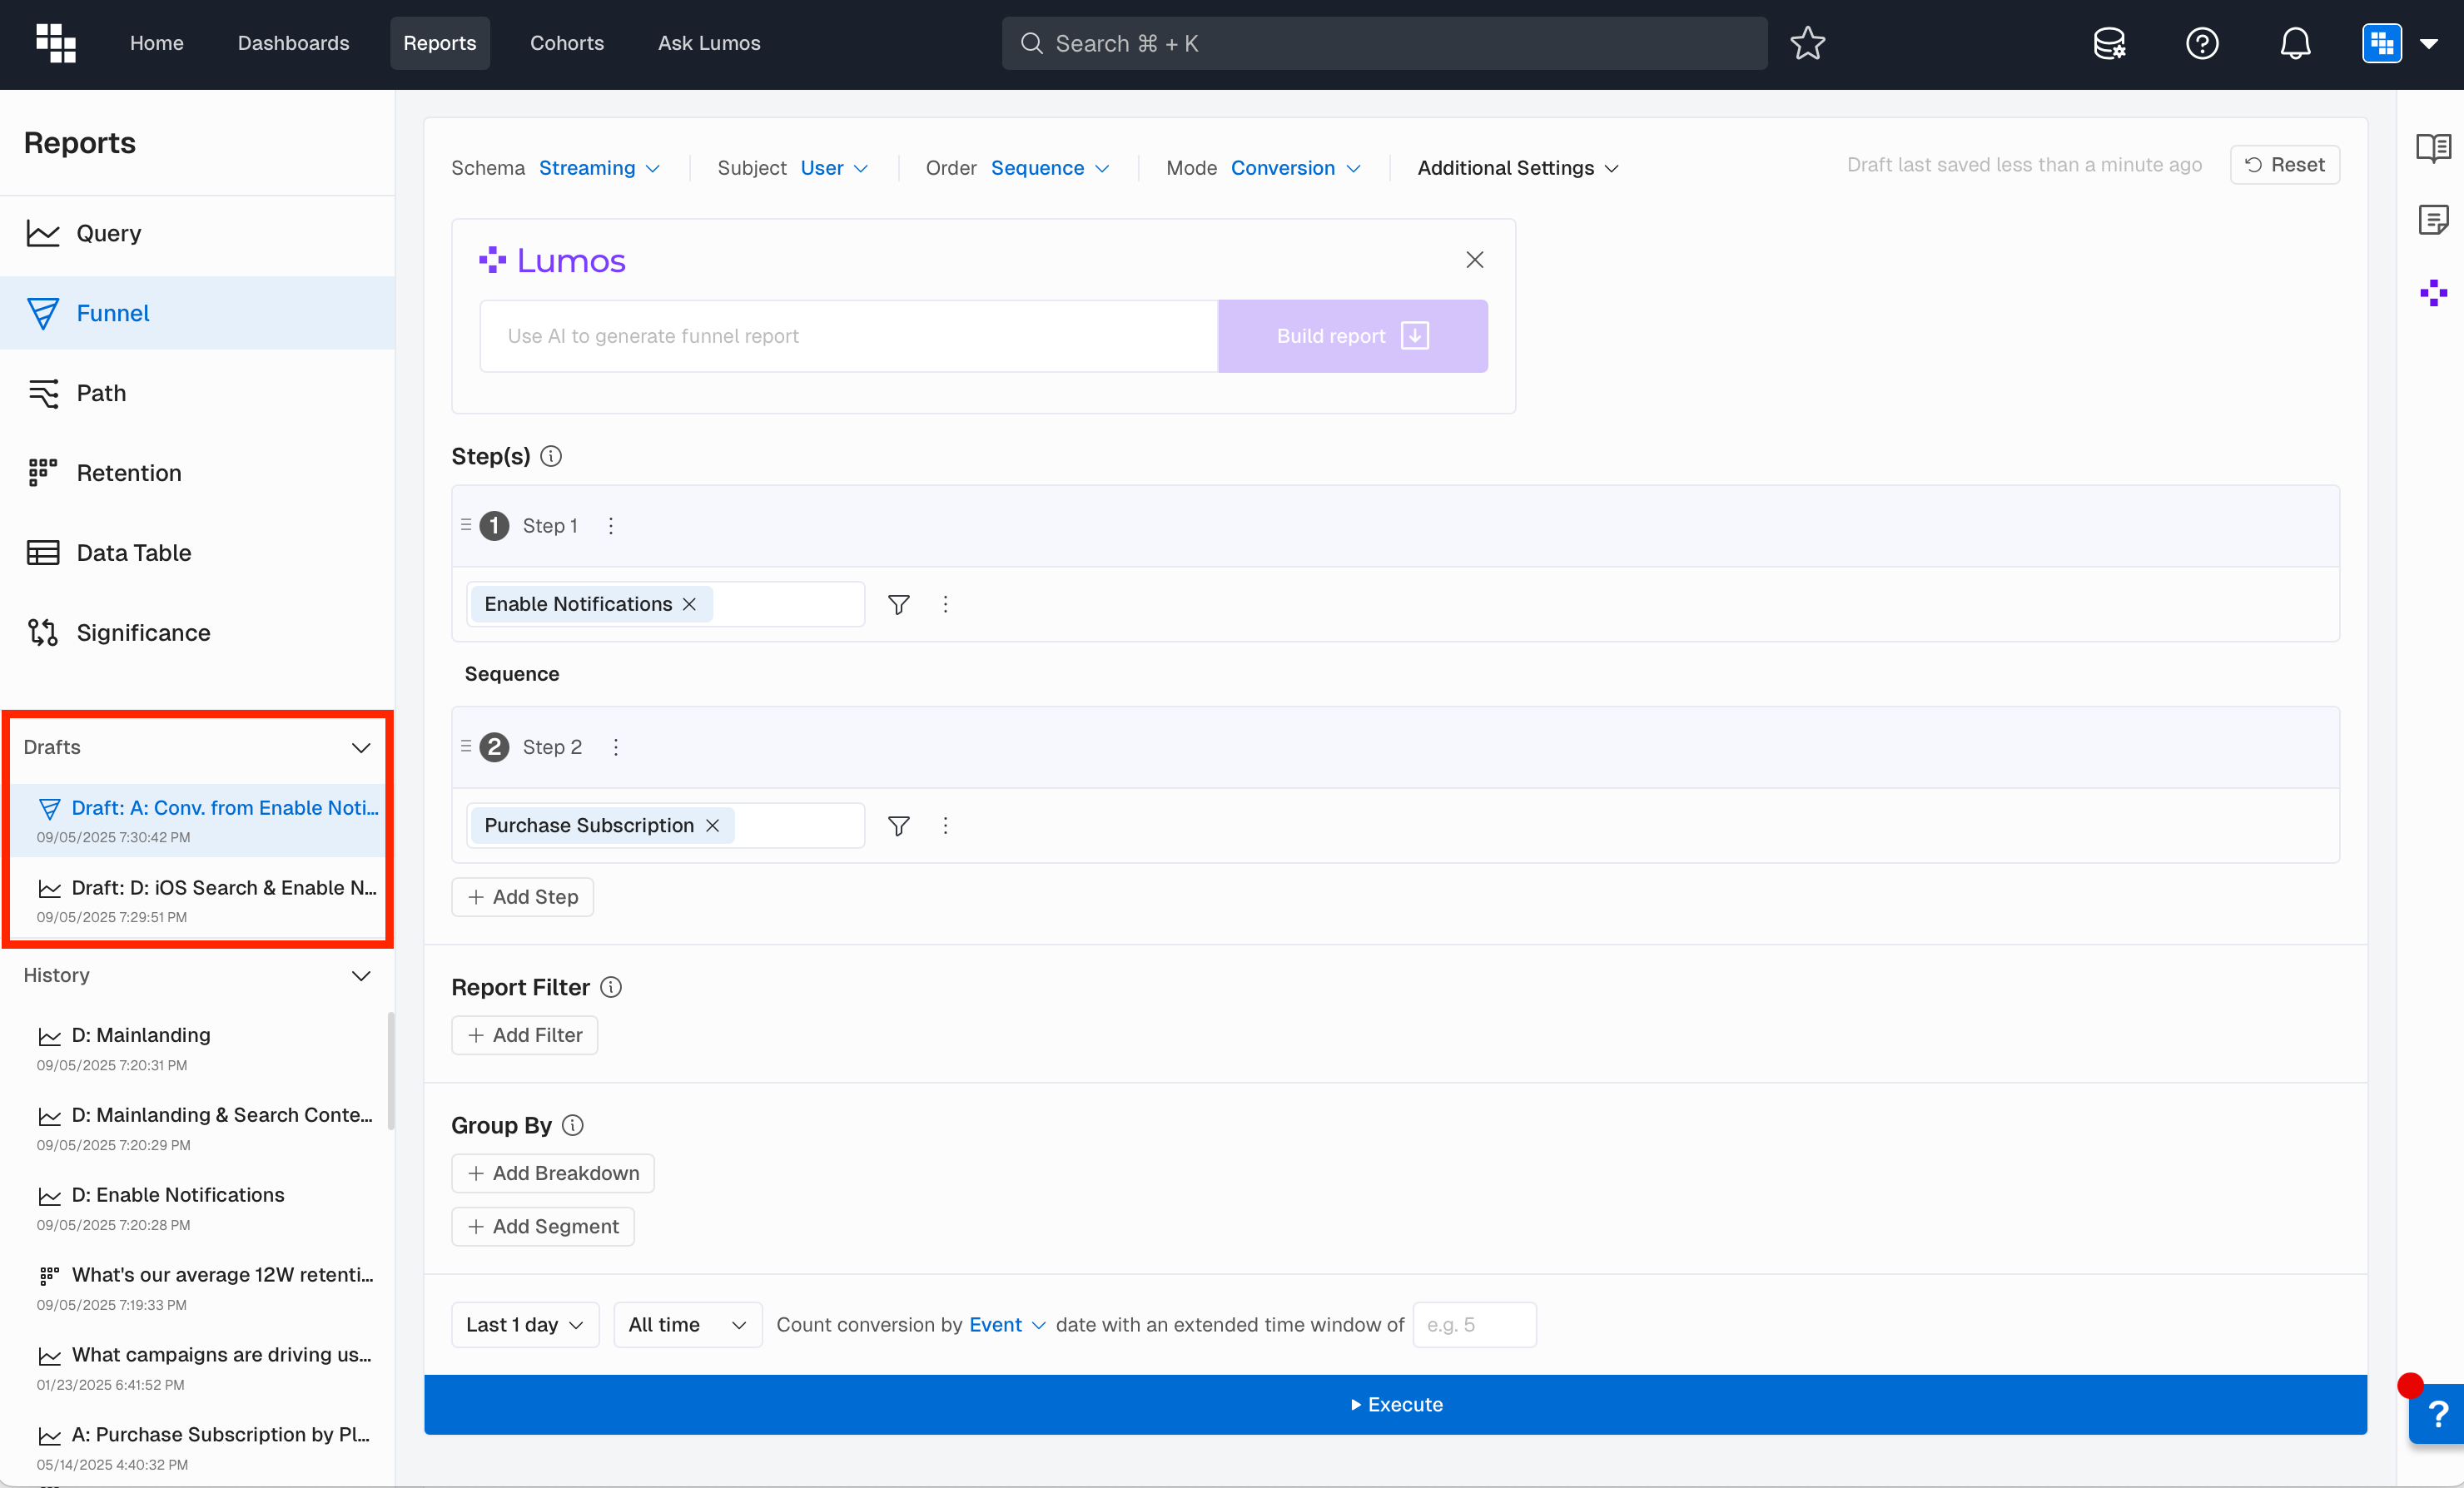2464x1488 pixels.
Task: Open the Last 1 day dropdown
Action: 524,1324
